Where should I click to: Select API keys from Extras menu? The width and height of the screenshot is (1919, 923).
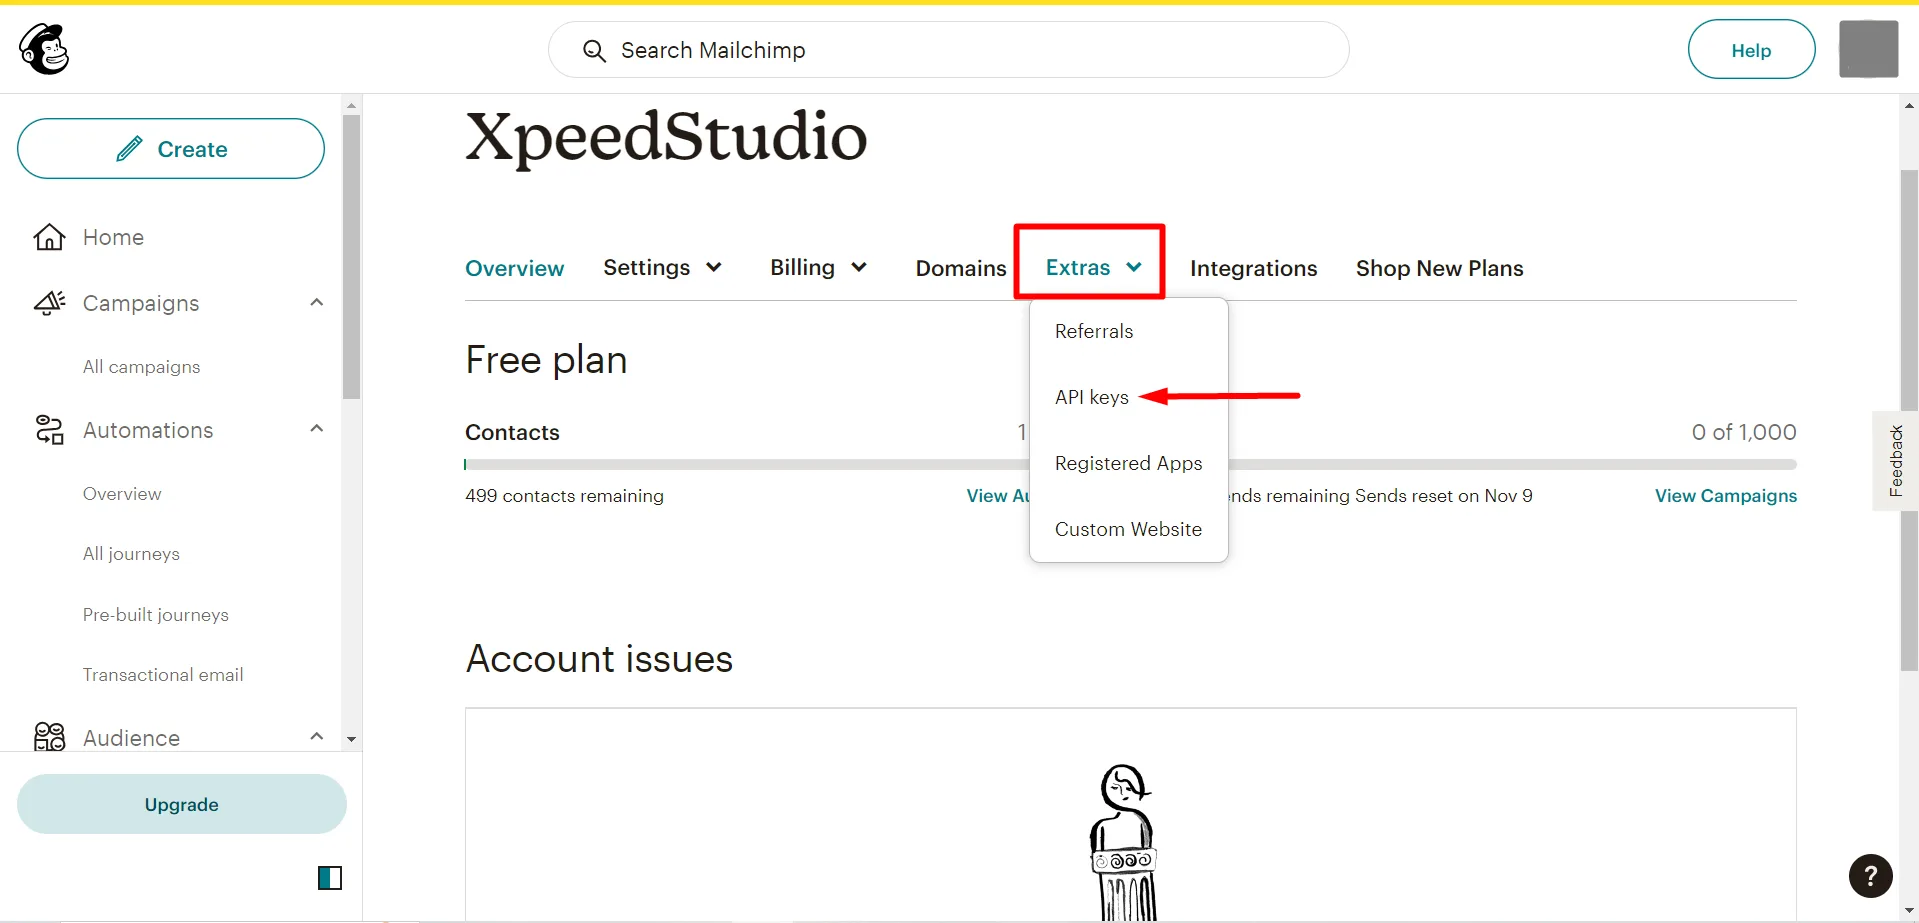(1092, 397)
